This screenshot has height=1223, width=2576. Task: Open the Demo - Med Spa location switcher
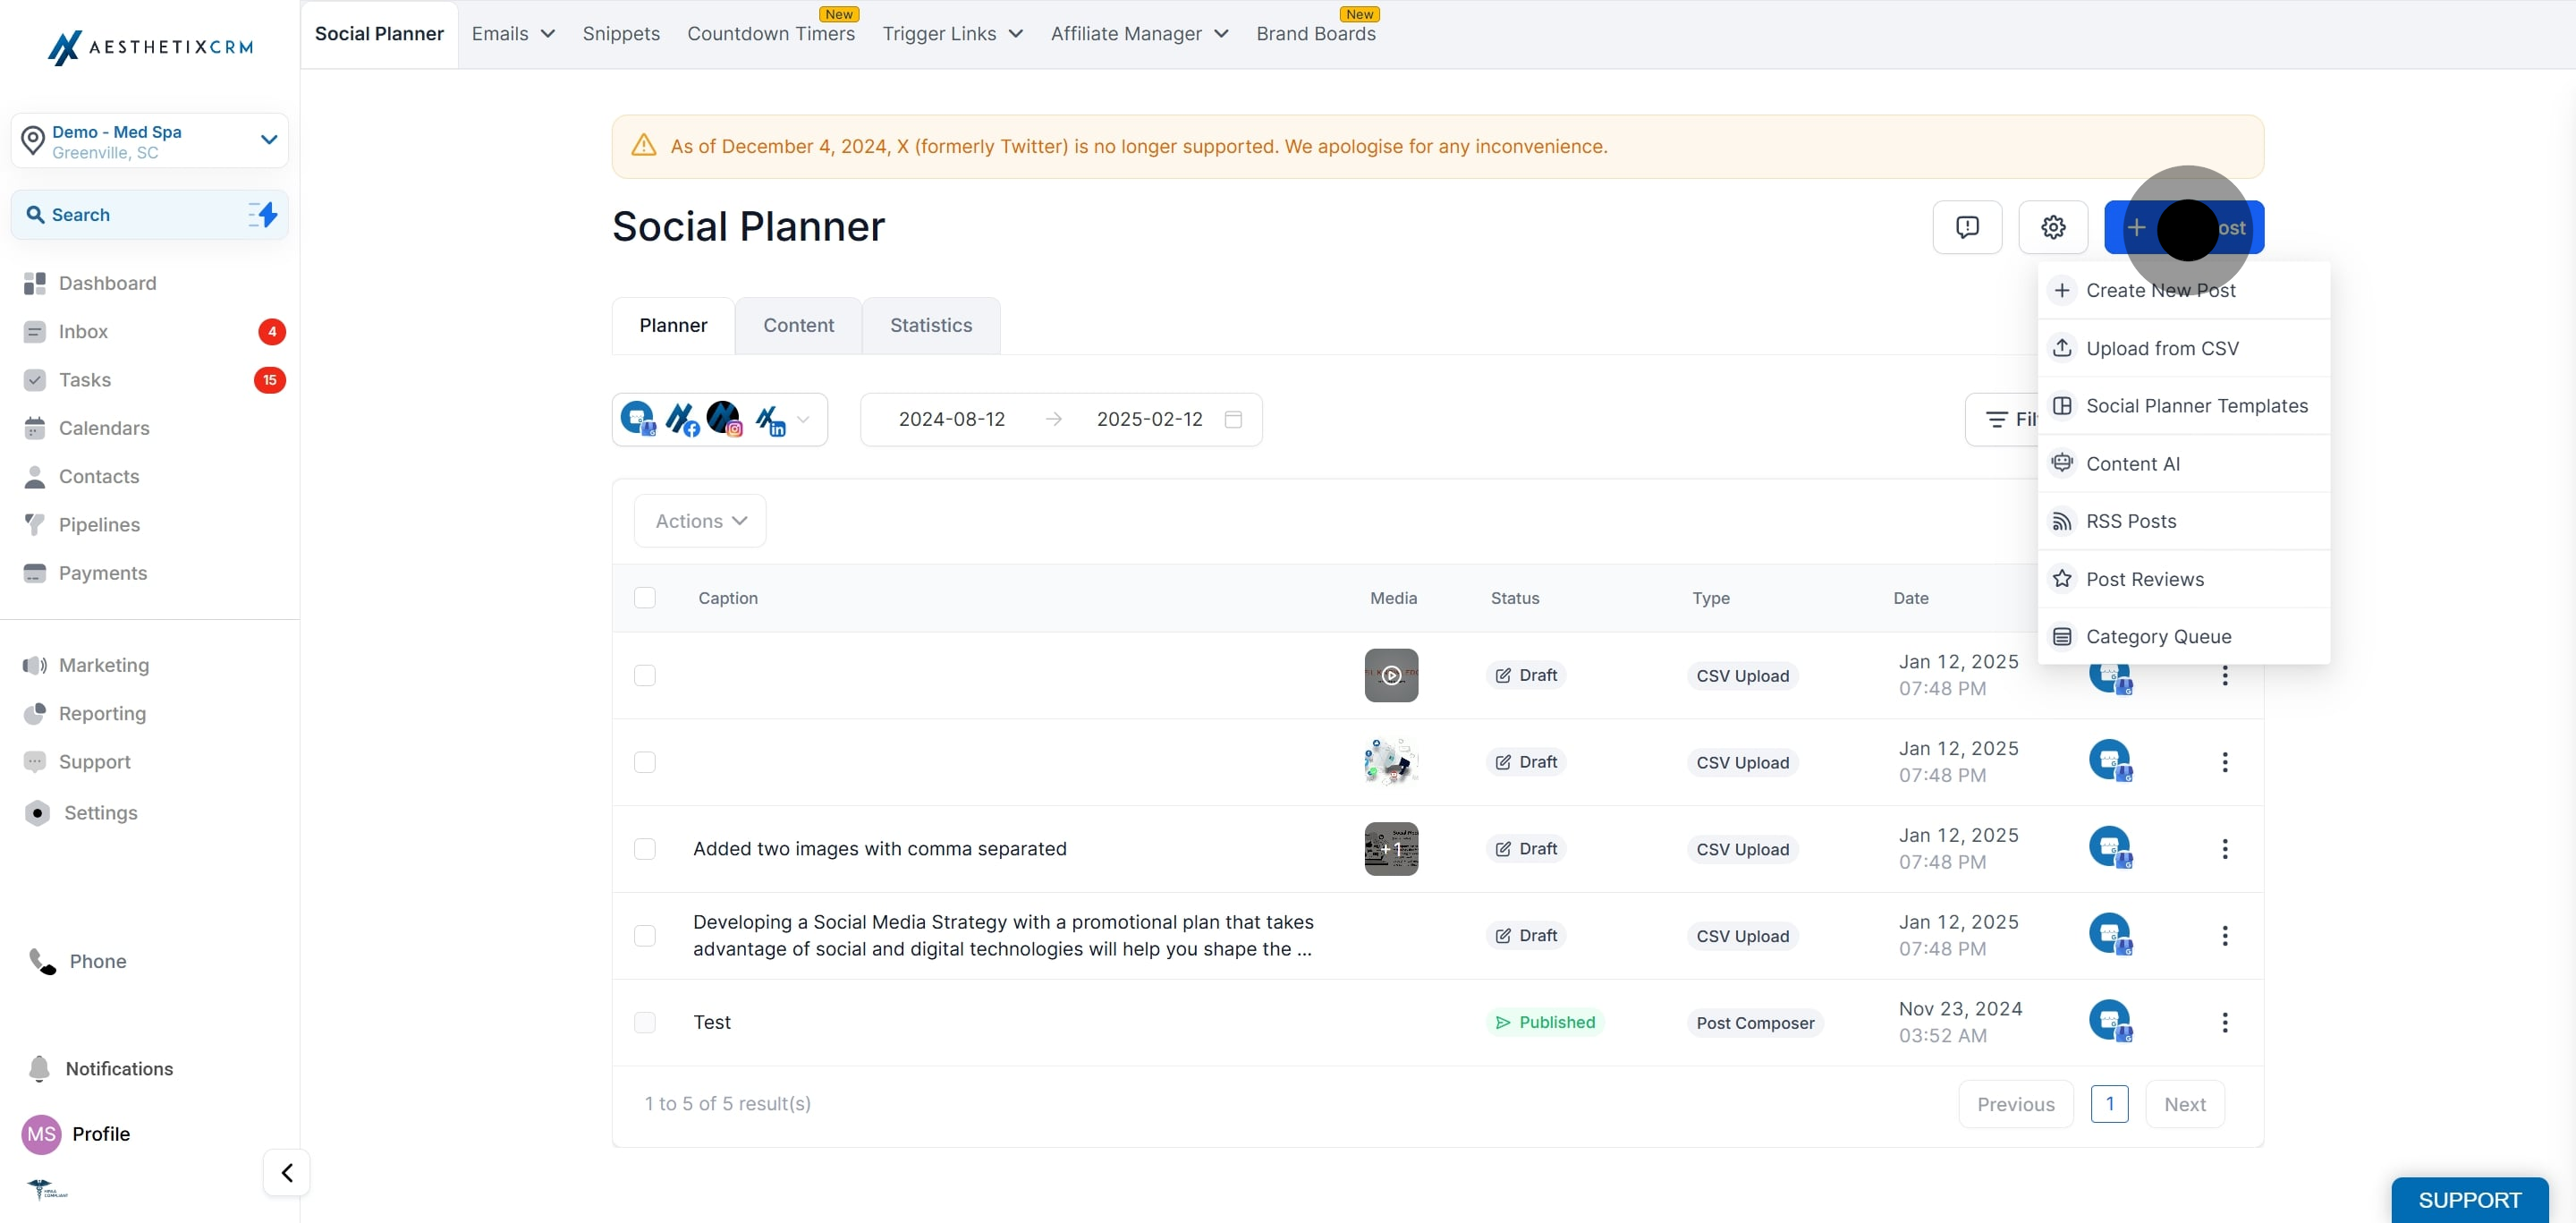point(150,141)
